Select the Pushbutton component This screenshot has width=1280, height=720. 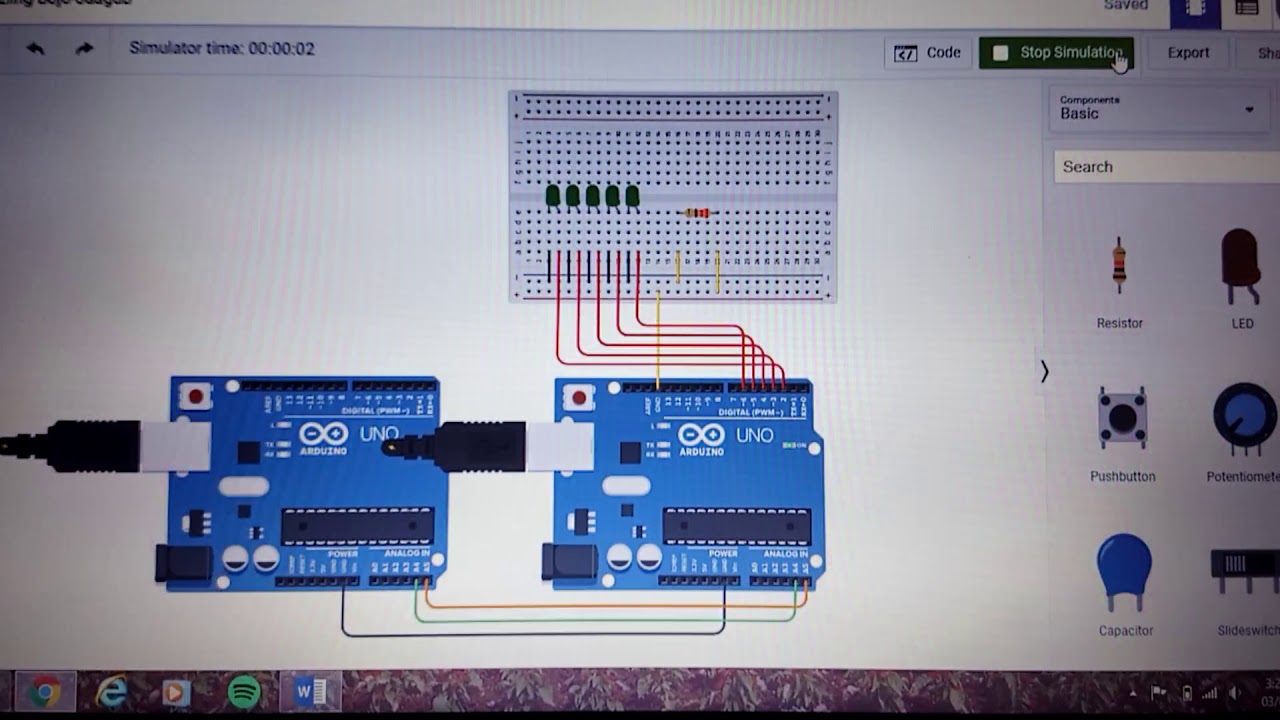1122,435
